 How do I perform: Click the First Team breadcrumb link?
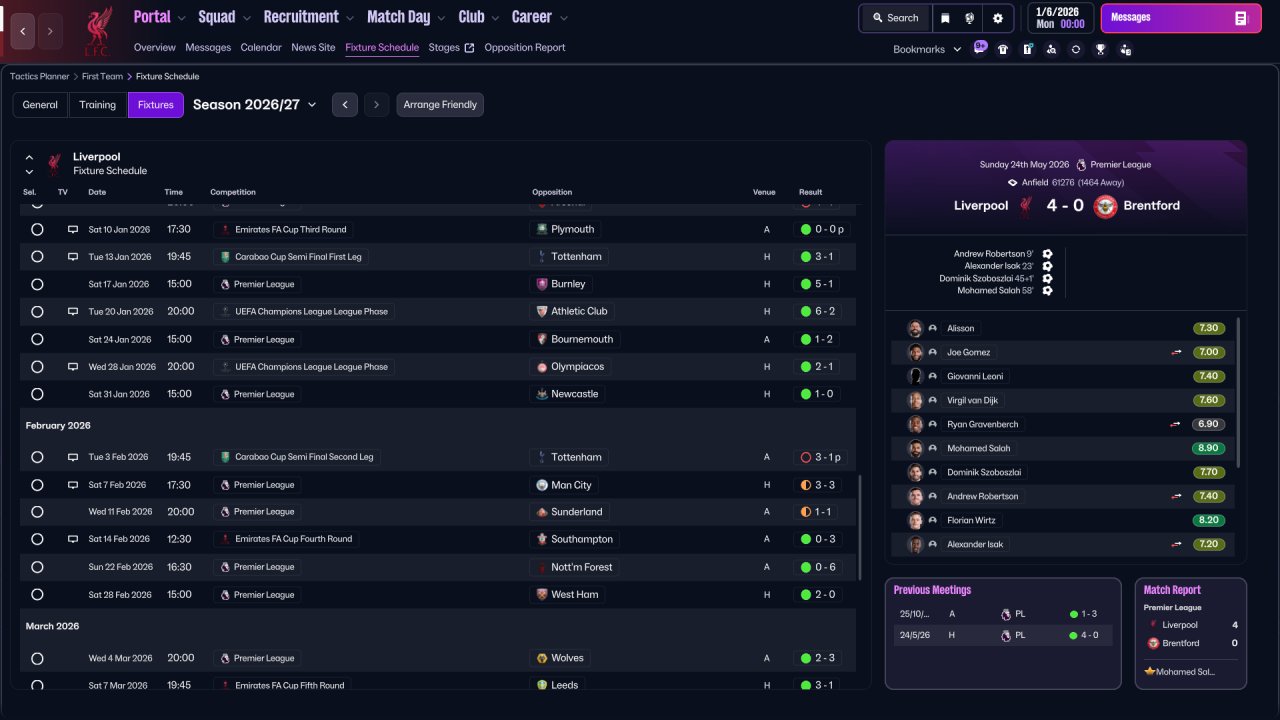(103, 76)
